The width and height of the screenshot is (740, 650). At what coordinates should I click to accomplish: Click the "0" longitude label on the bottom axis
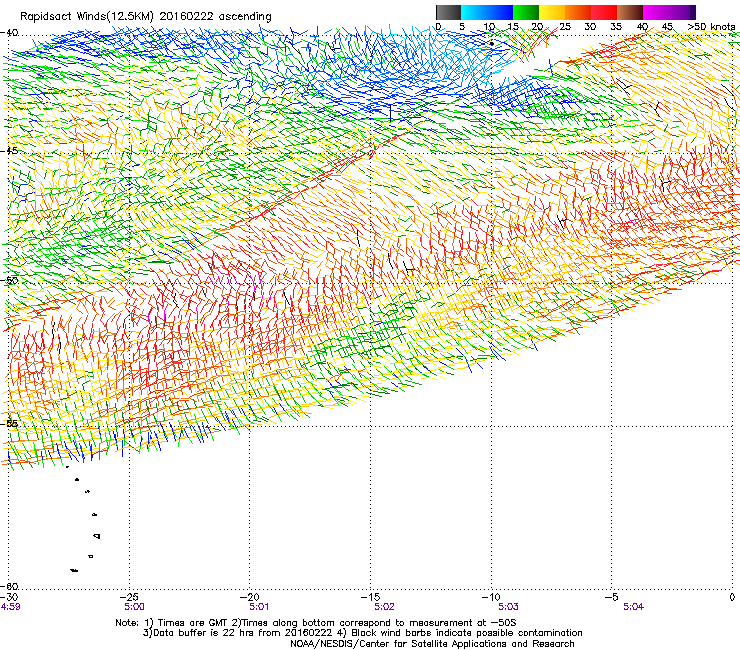tap(732, 597)
